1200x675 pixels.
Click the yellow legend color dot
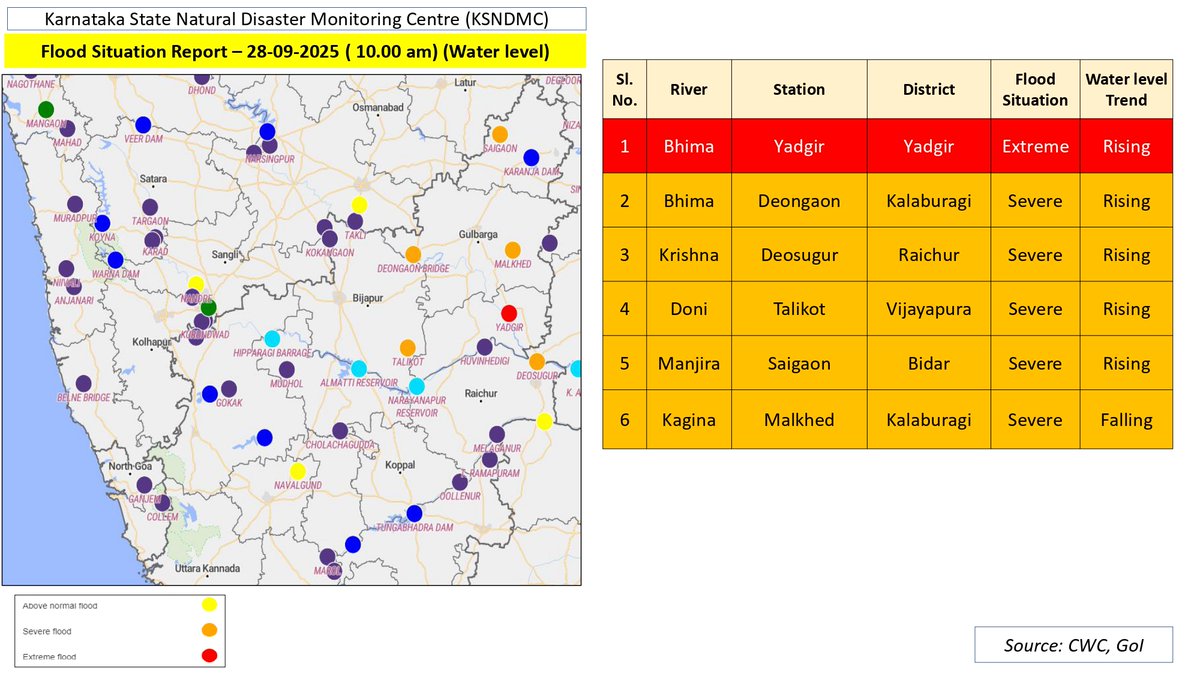[208, 604]
